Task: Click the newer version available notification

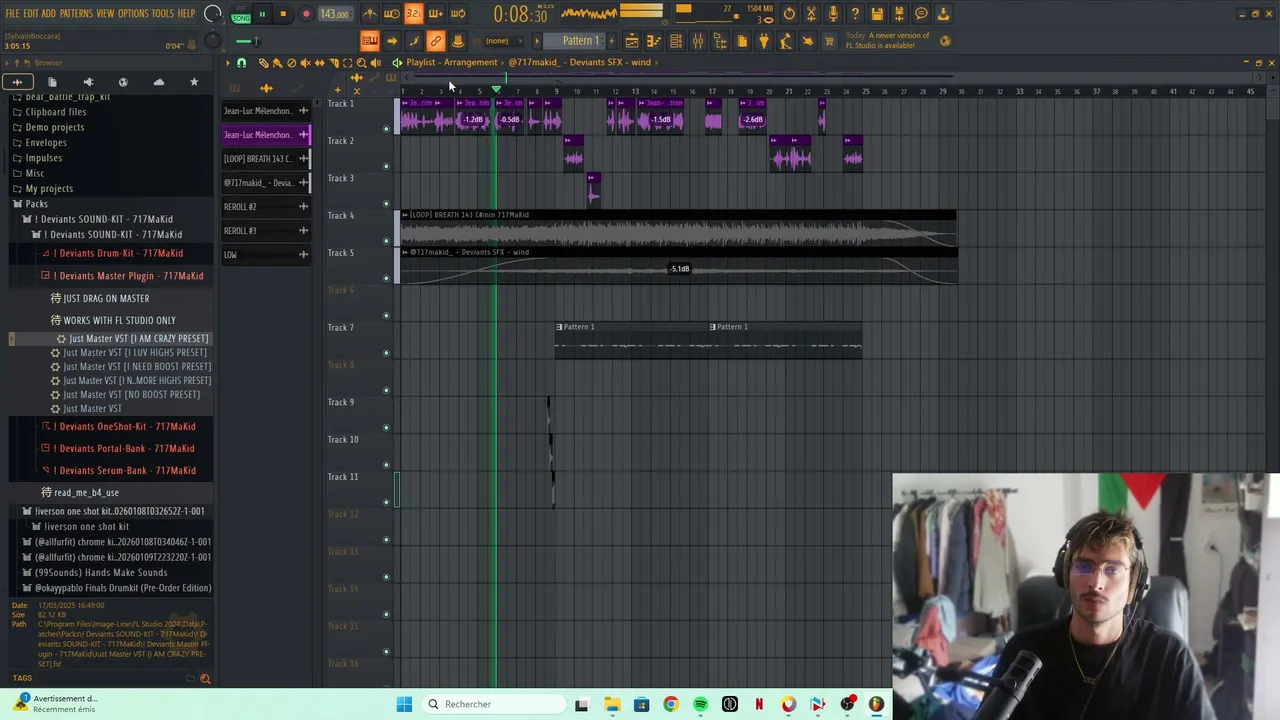Action: click(887, 41)
